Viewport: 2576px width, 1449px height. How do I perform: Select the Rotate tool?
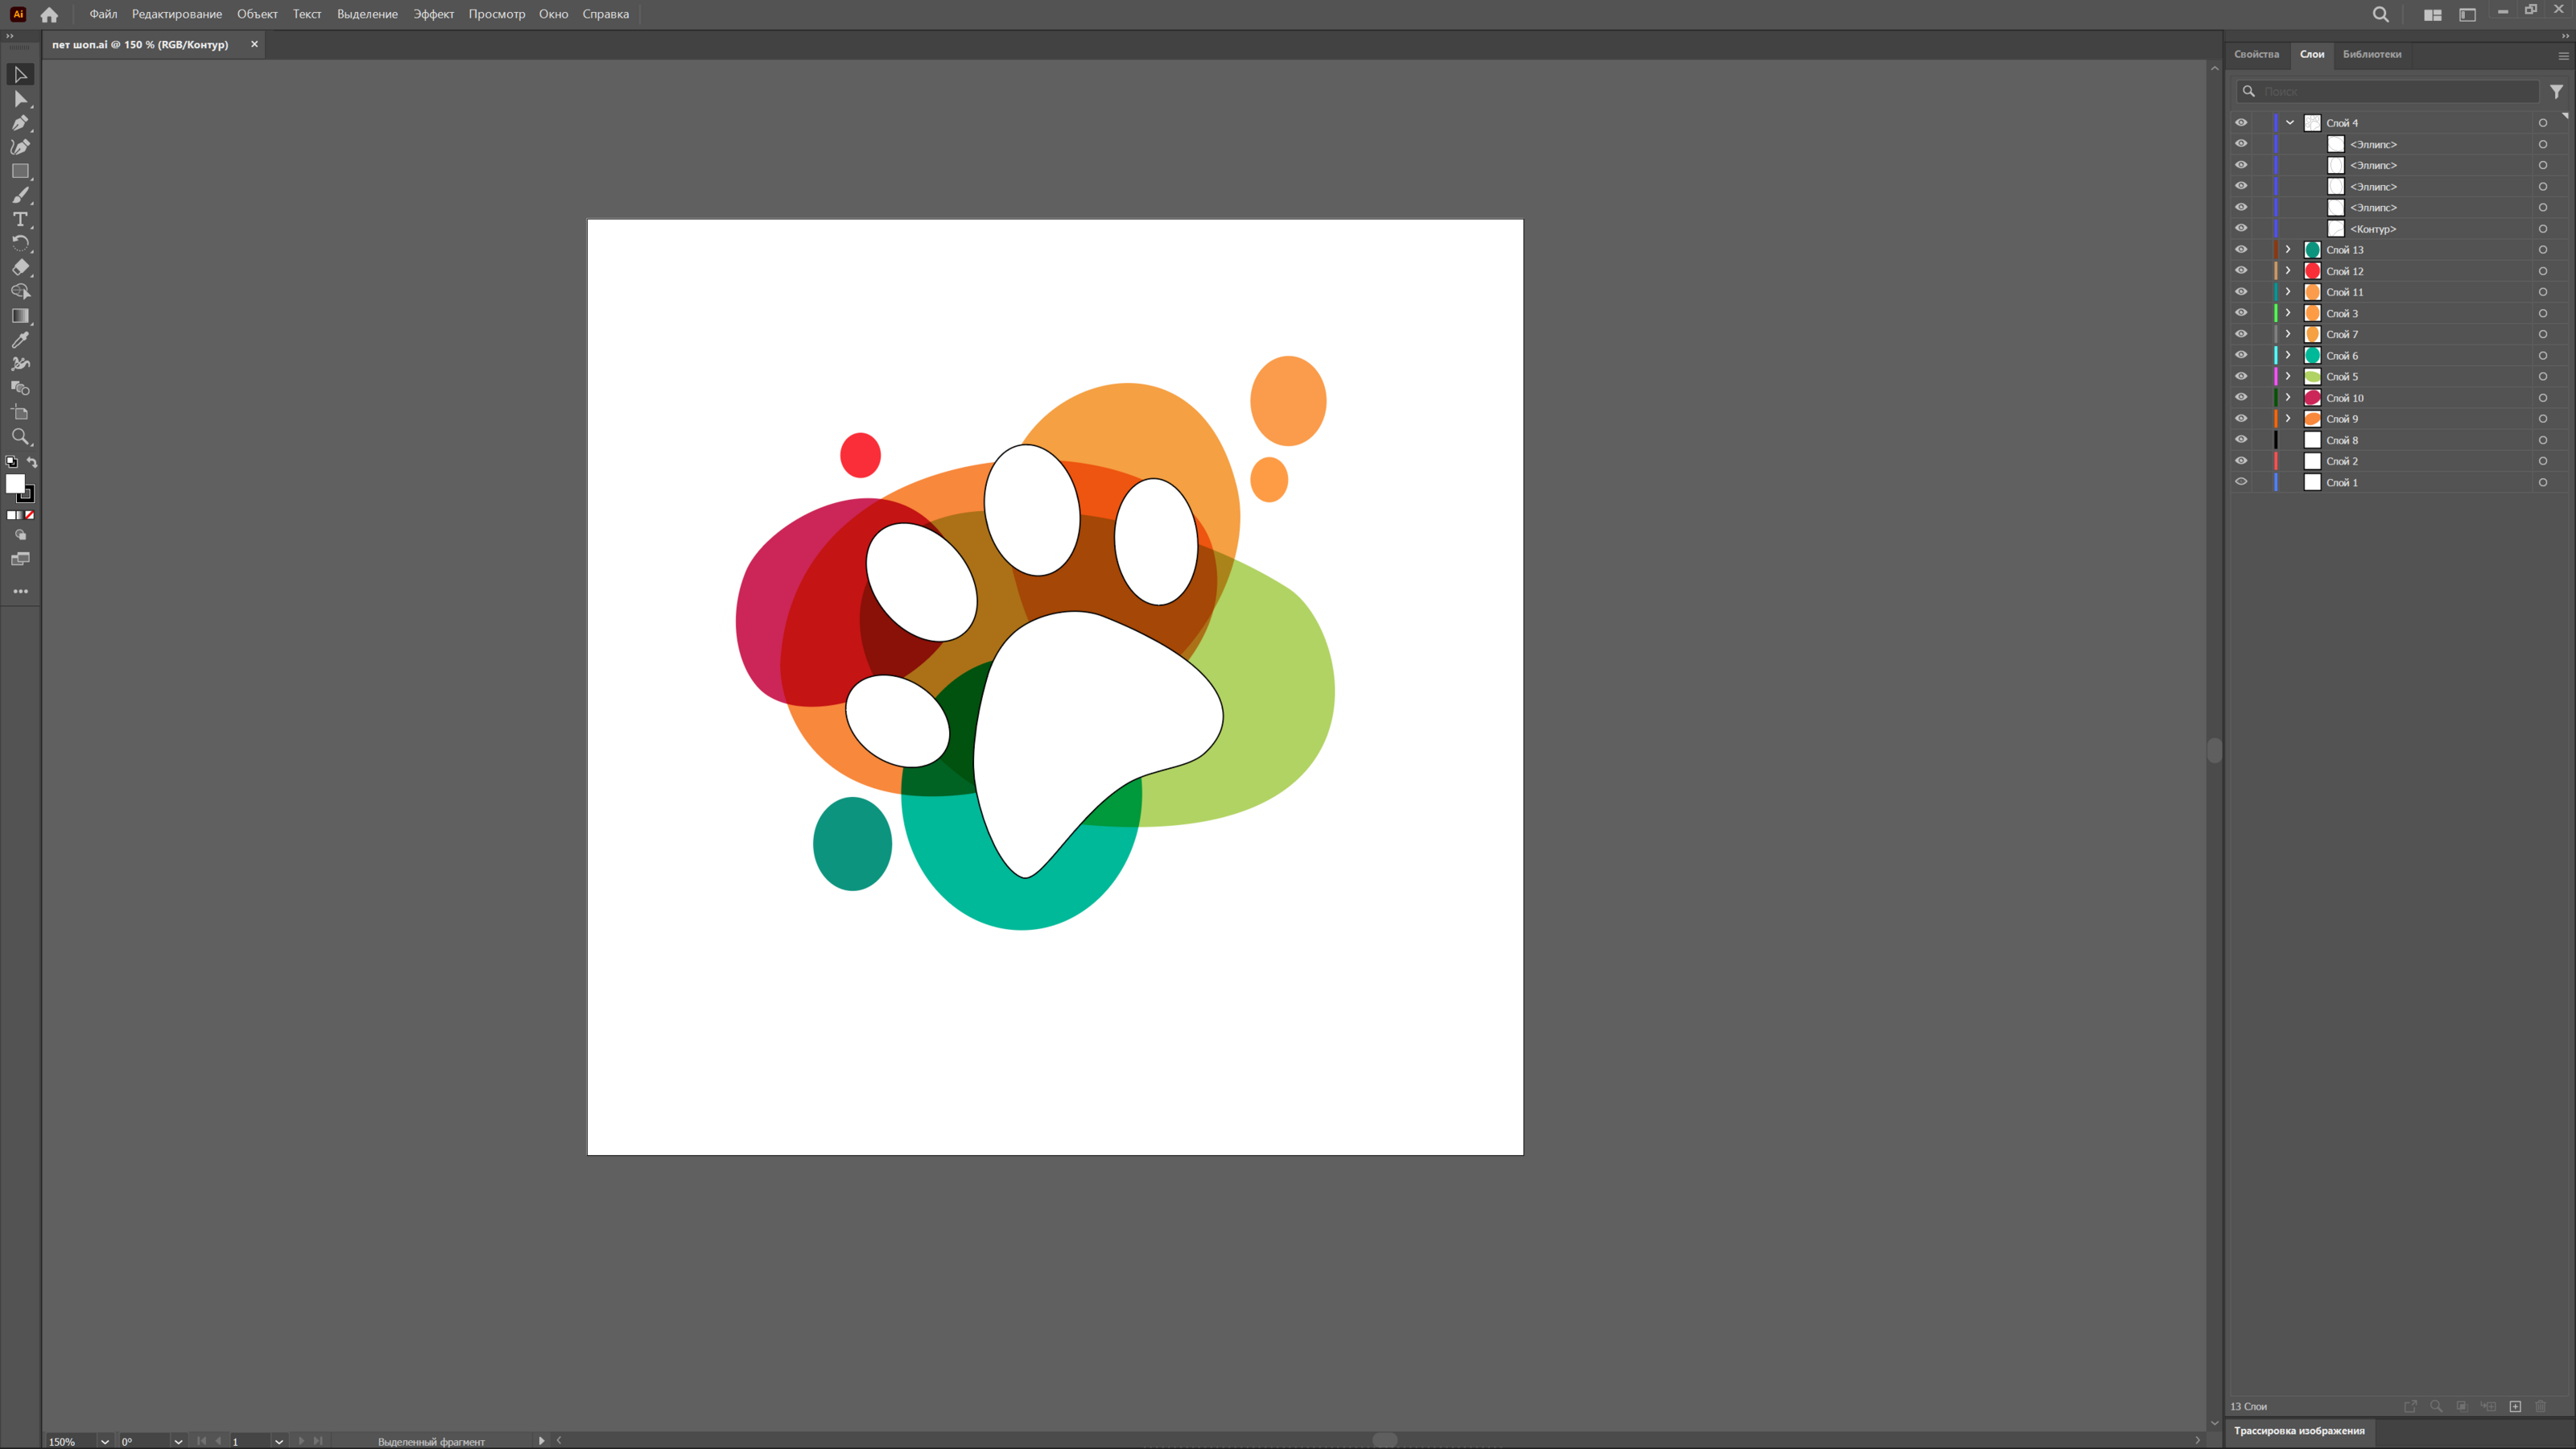[x=20, y=243]
